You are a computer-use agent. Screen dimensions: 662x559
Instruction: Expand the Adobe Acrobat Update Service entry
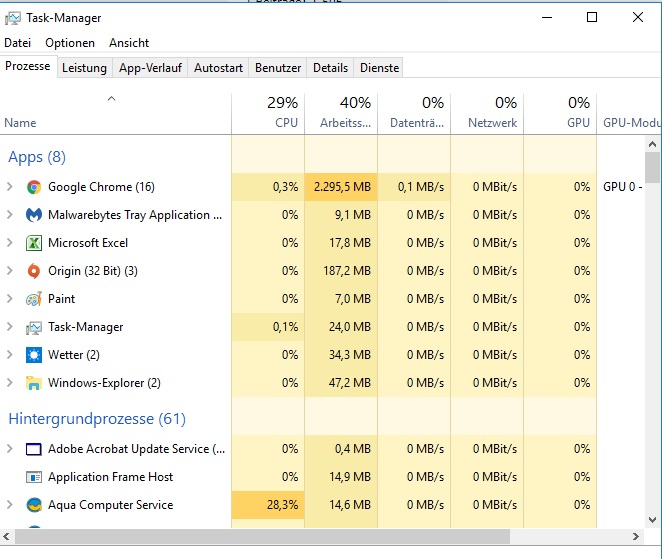[x=10, y=449]
